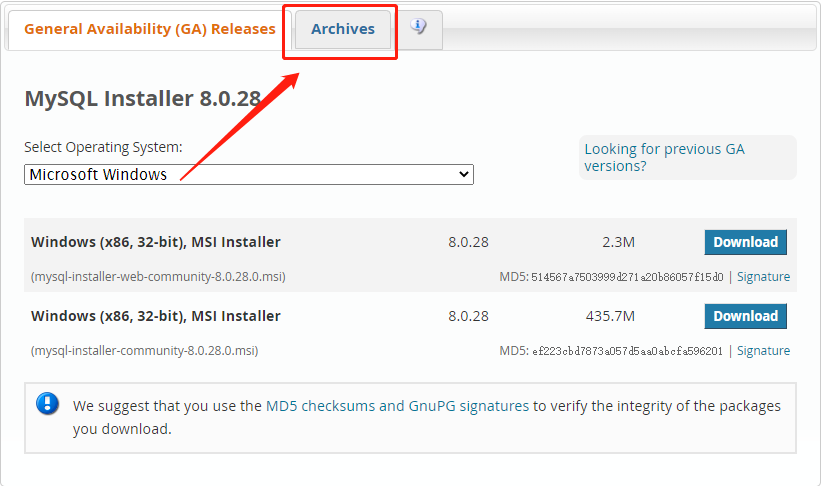Select the 2.3M file size text
Image resolution: width=827 pixels, height=486 pixels.
click(618, 242)
